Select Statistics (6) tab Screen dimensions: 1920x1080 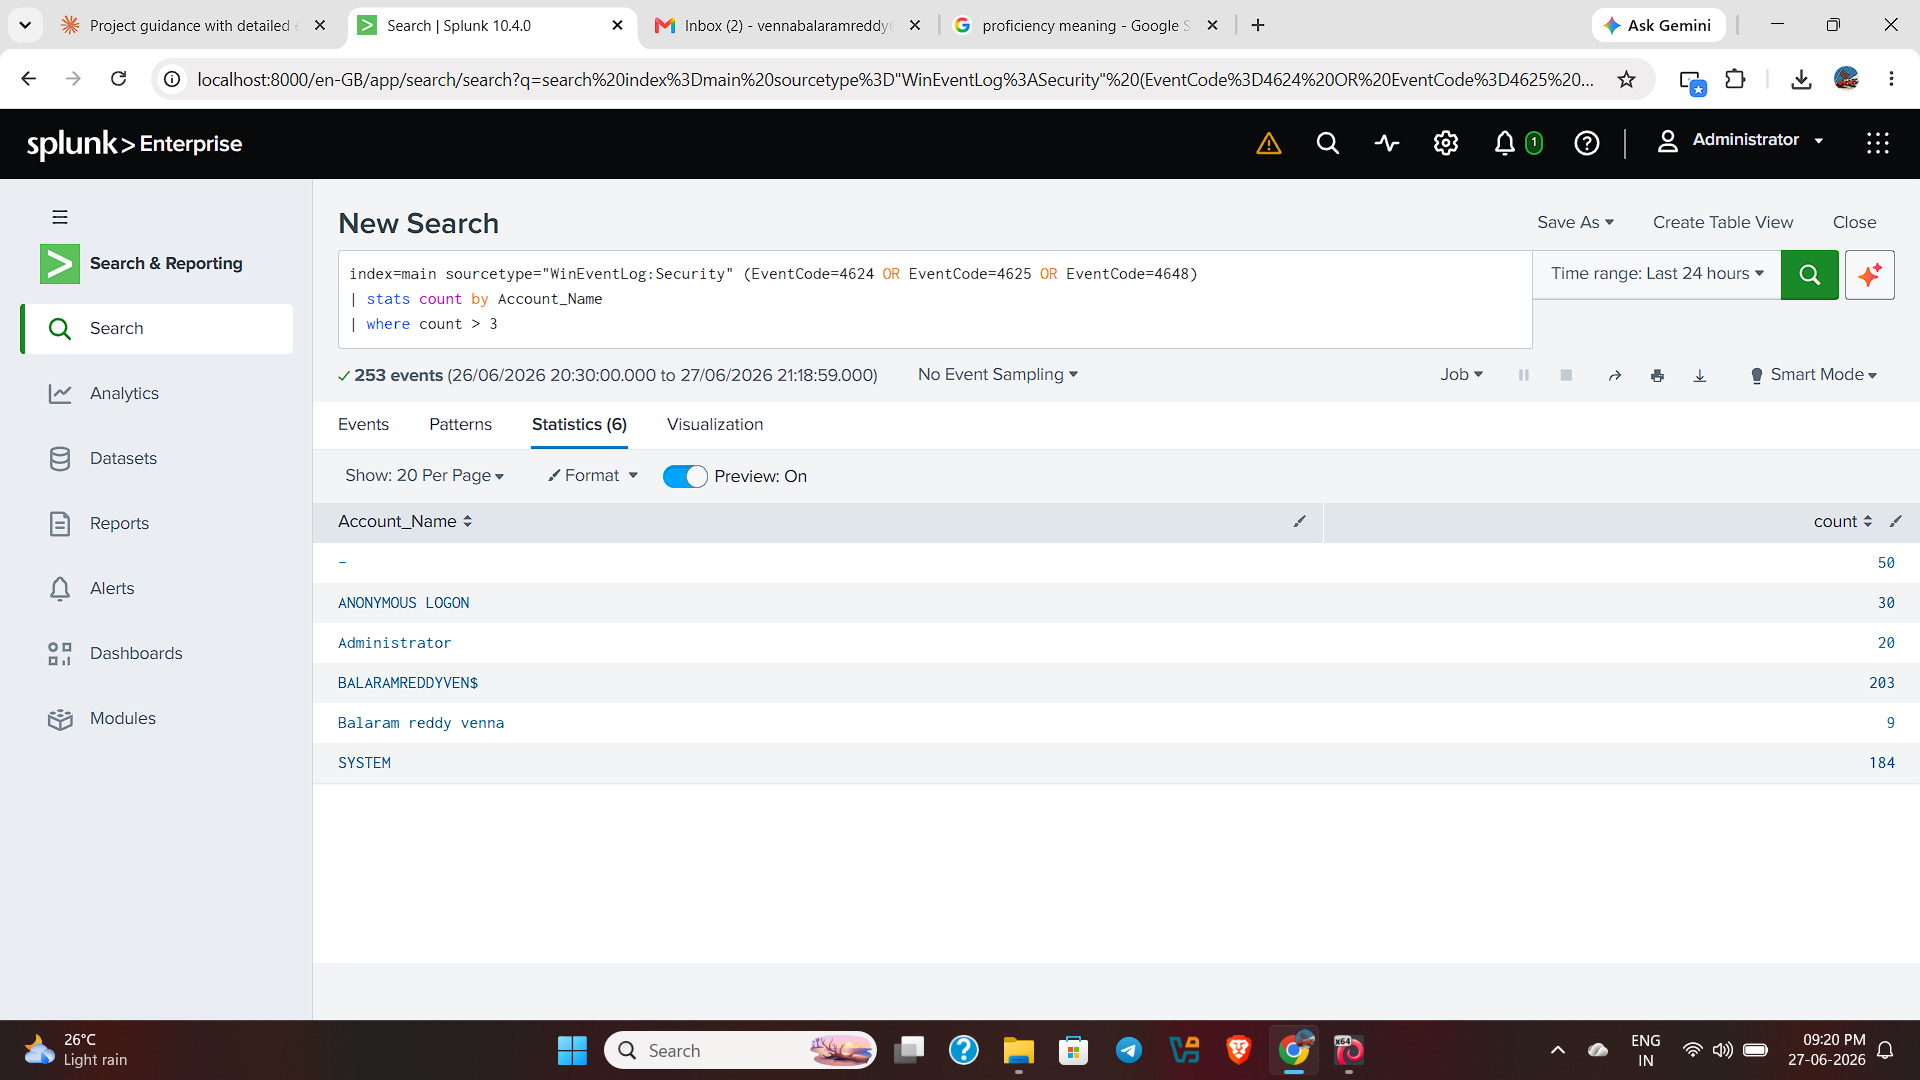point(579,425)
